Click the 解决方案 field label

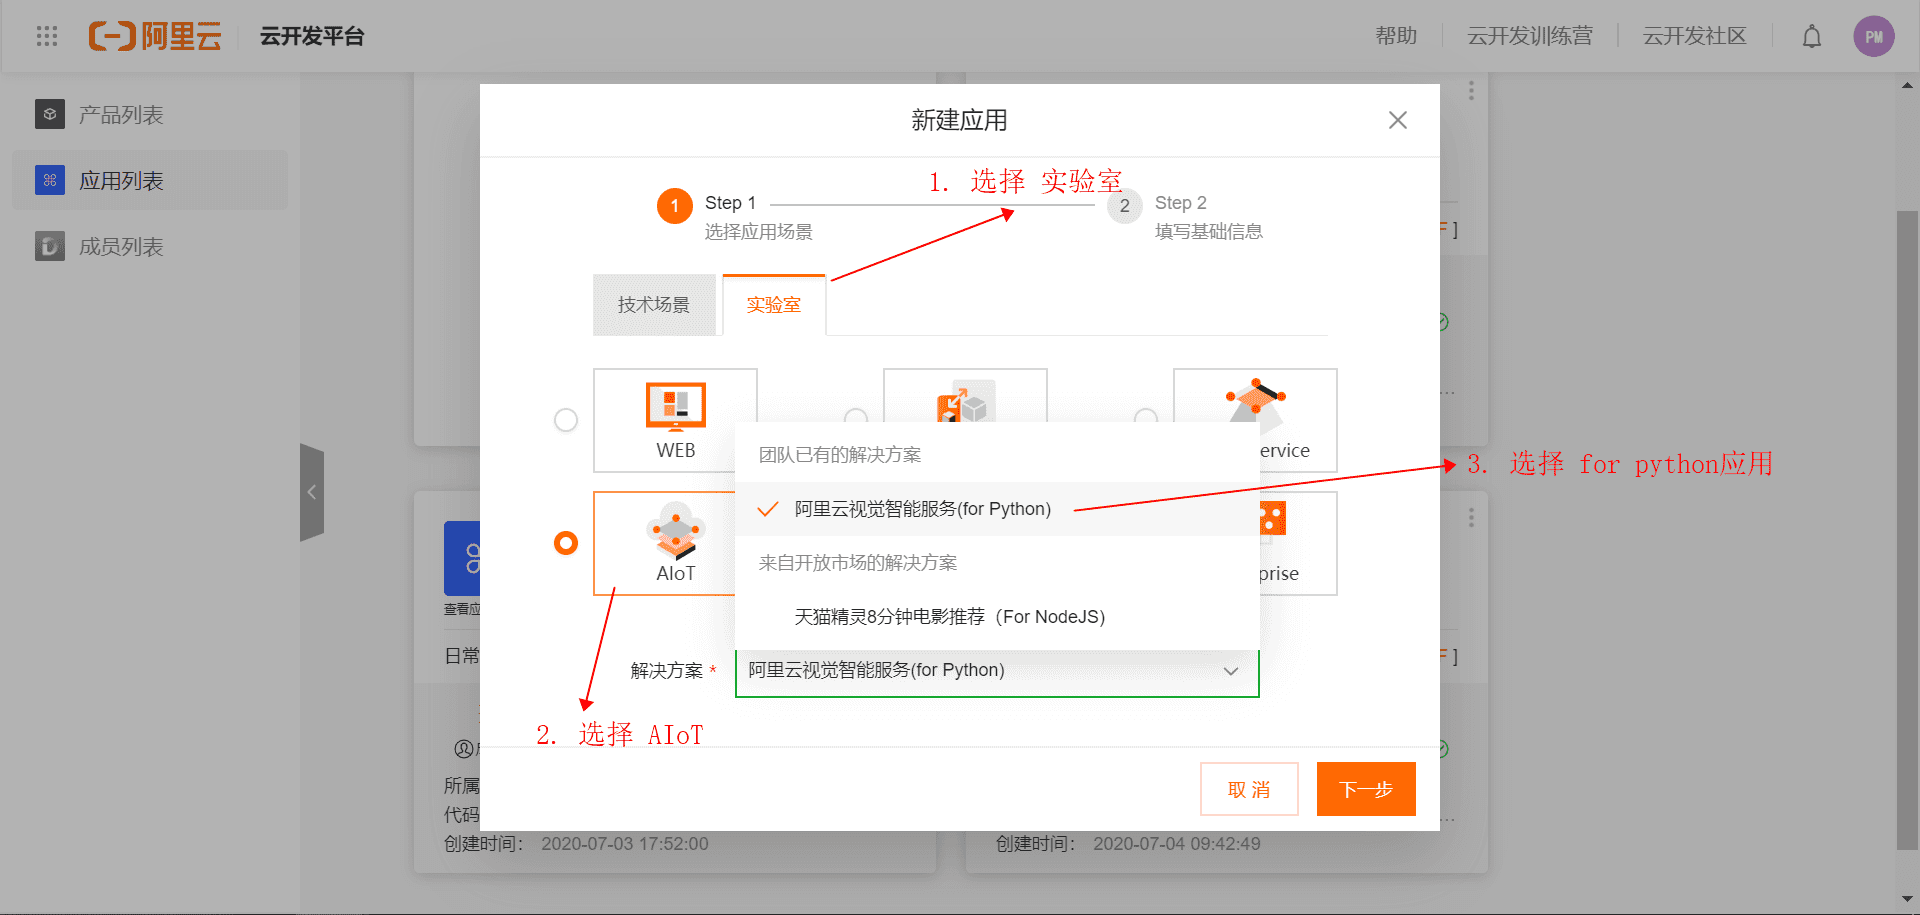(667, 671)
